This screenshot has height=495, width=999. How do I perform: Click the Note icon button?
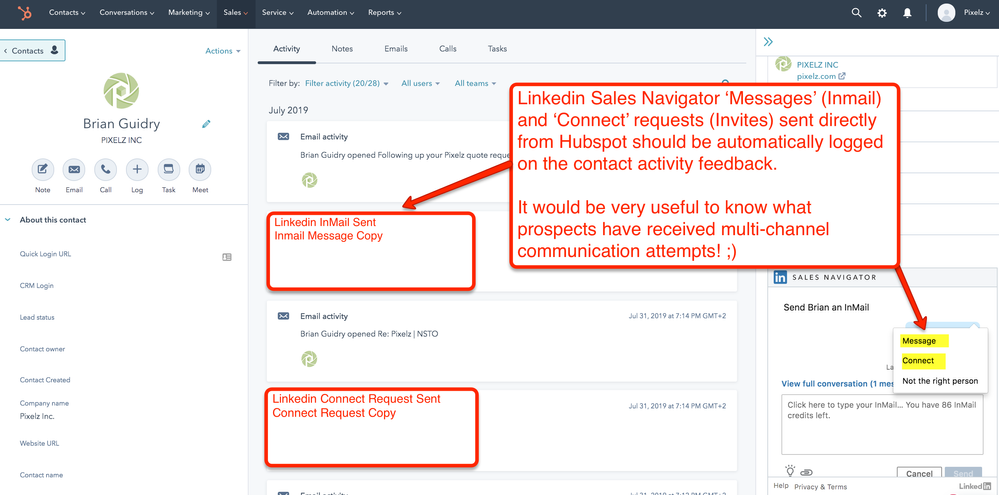(x=43, y=169)
